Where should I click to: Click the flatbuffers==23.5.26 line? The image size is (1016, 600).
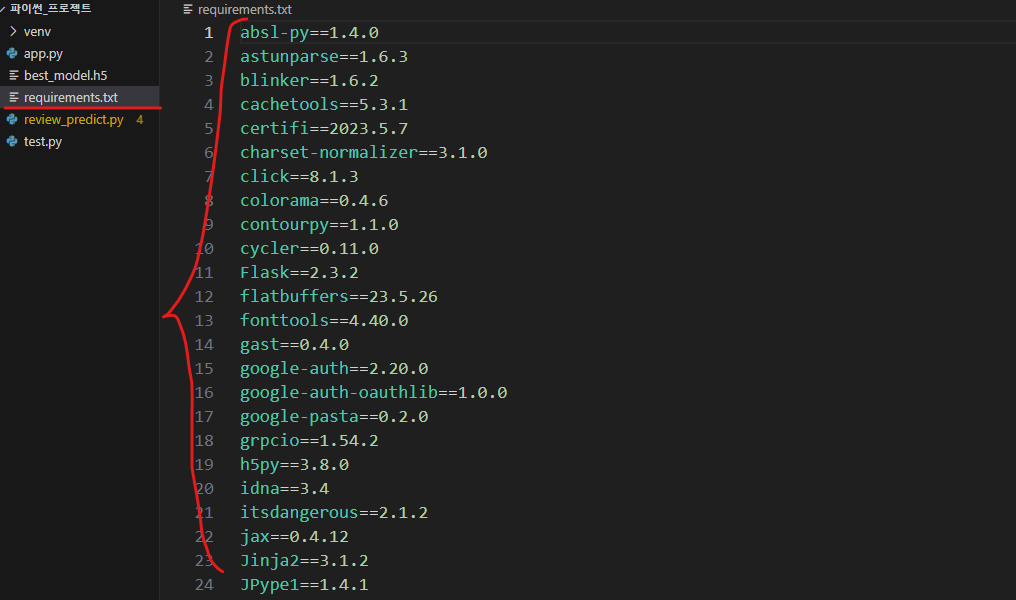(x=339, y=296)
